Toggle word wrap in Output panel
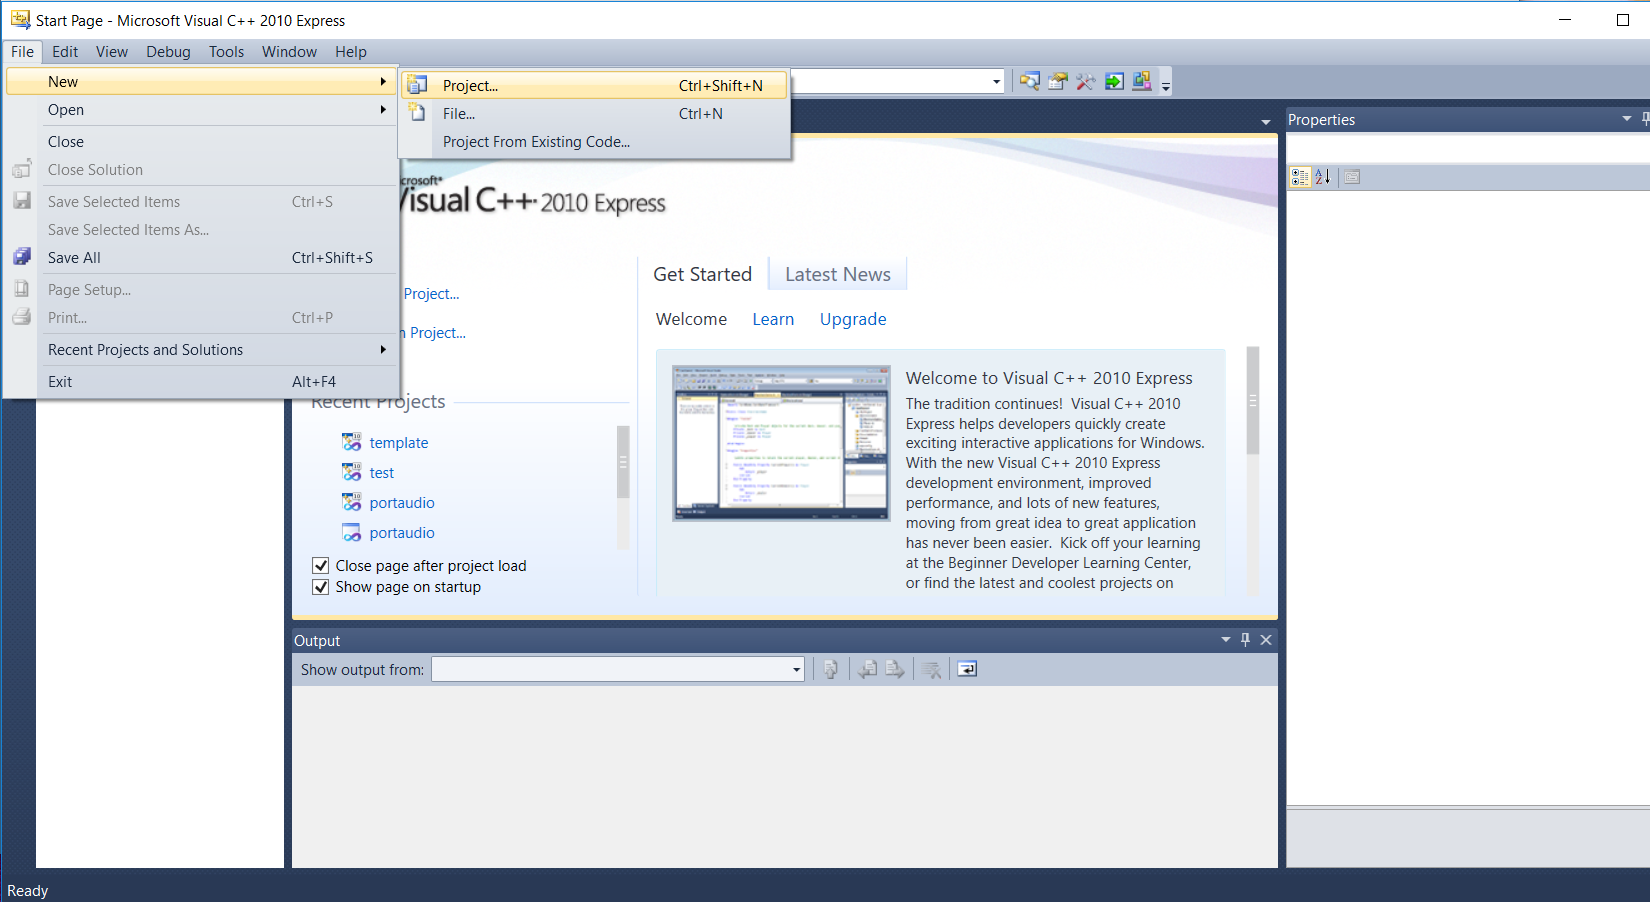Image resolution: width=1650 pixels, height=902 pixels. [x=967, y=669]
